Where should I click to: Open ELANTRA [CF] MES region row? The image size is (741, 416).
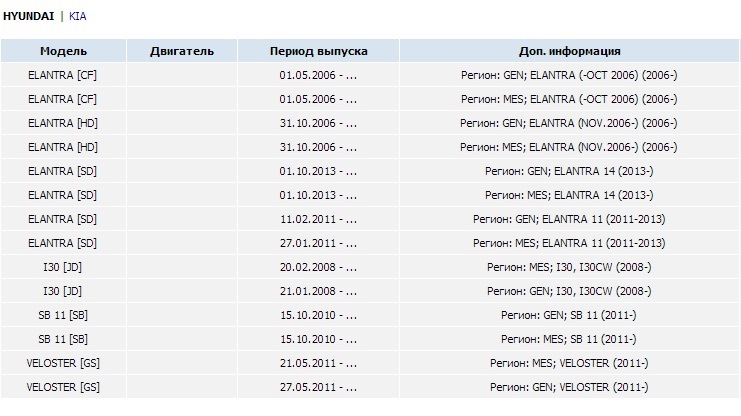click(370, 99)
